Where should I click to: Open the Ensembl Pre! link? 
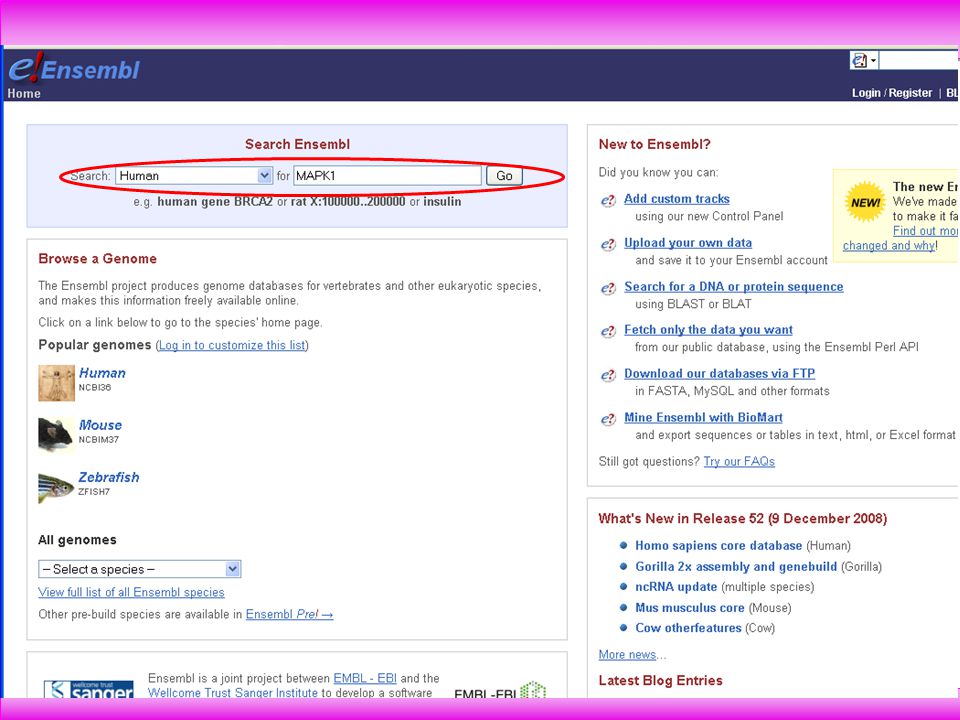pyautogui.click(x=290, y=614)
